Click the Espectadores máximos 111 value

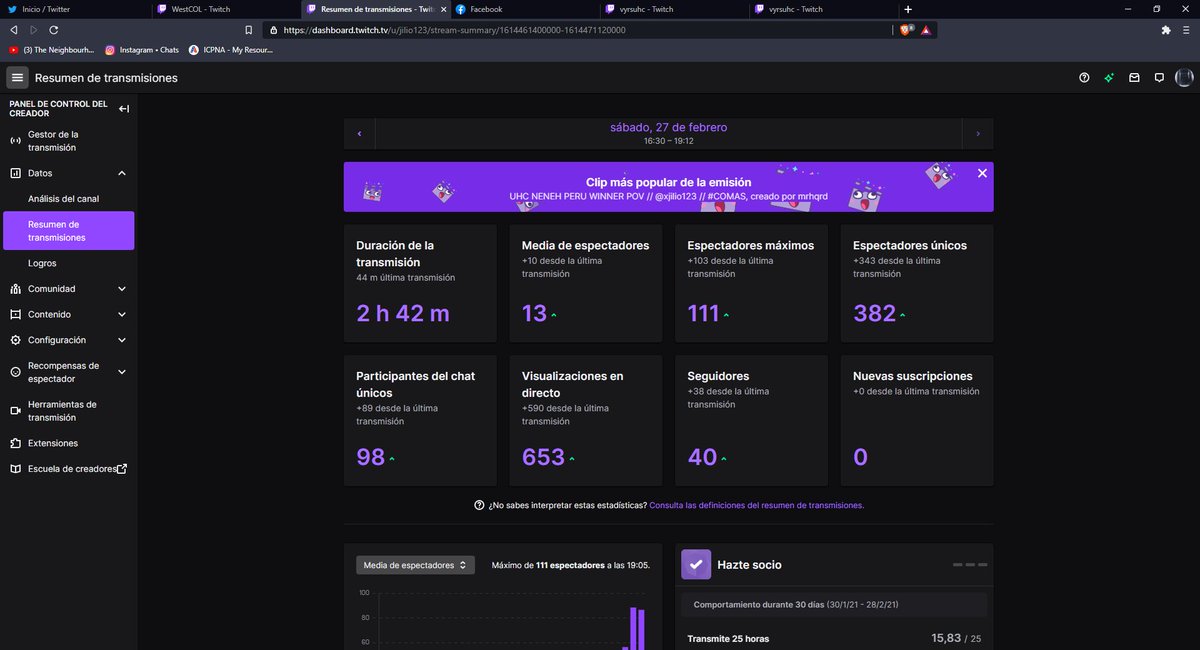(x=703, y=313)
